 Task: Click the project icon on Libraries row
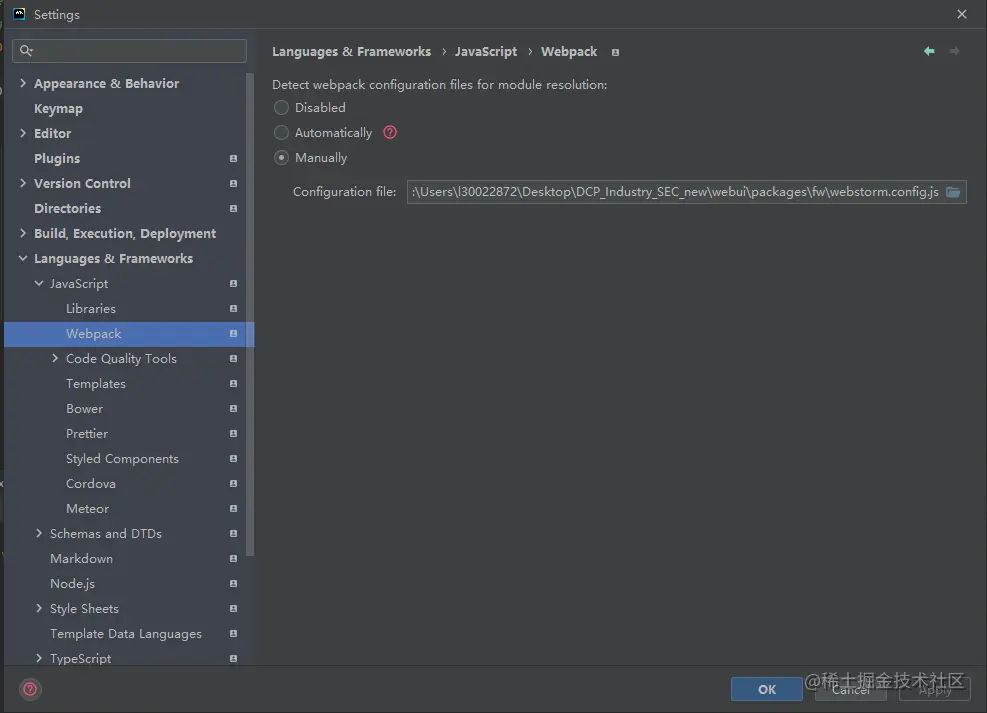coord(234,308)
